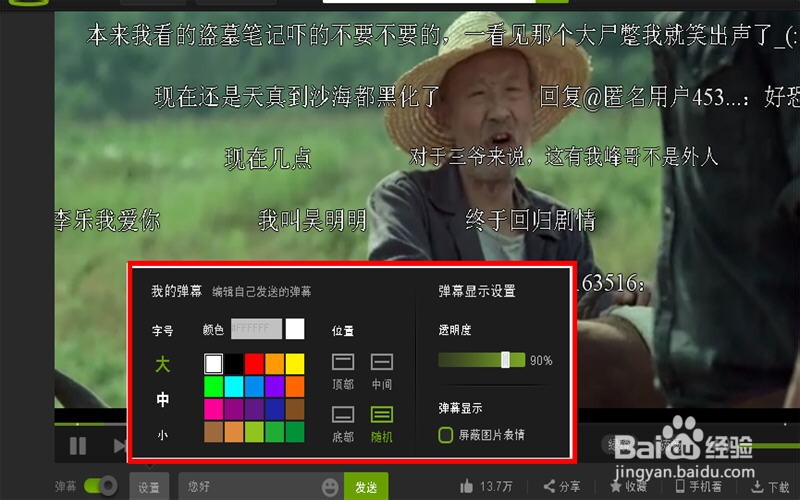Viewport: 800px width, 500px height.
Task: Pick the cyan color swatch
Action: 234,386
